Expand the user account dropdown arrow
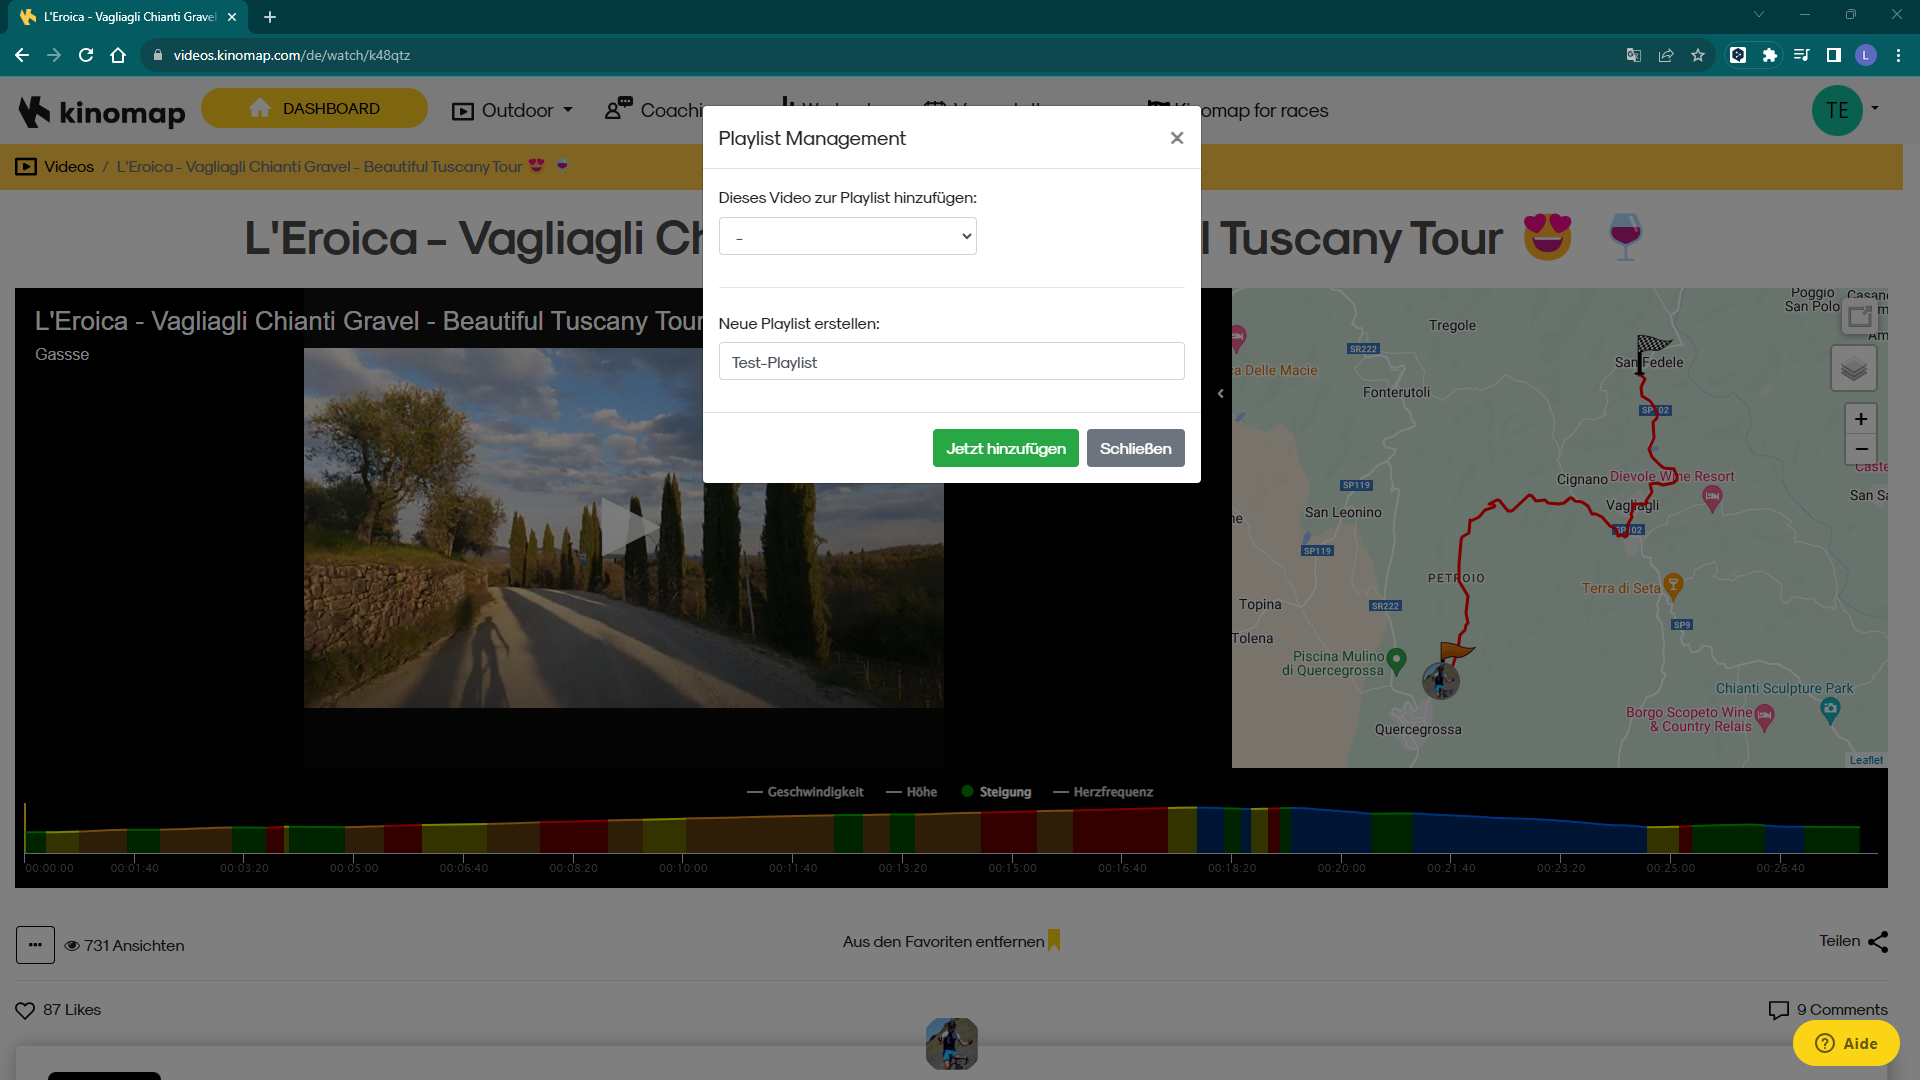The height and width of the screenshot is (1080, 1920). tap(1875, 109)
